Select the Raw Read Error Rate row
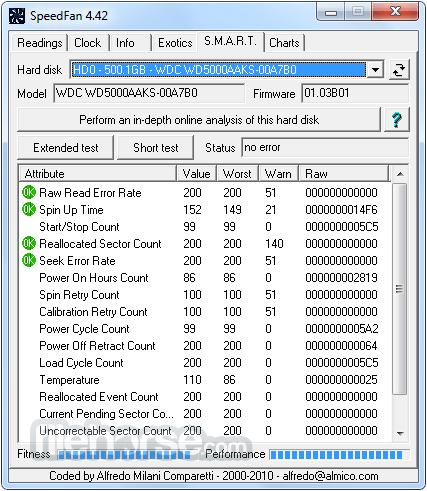427x491 pixels. click(205, 193)
